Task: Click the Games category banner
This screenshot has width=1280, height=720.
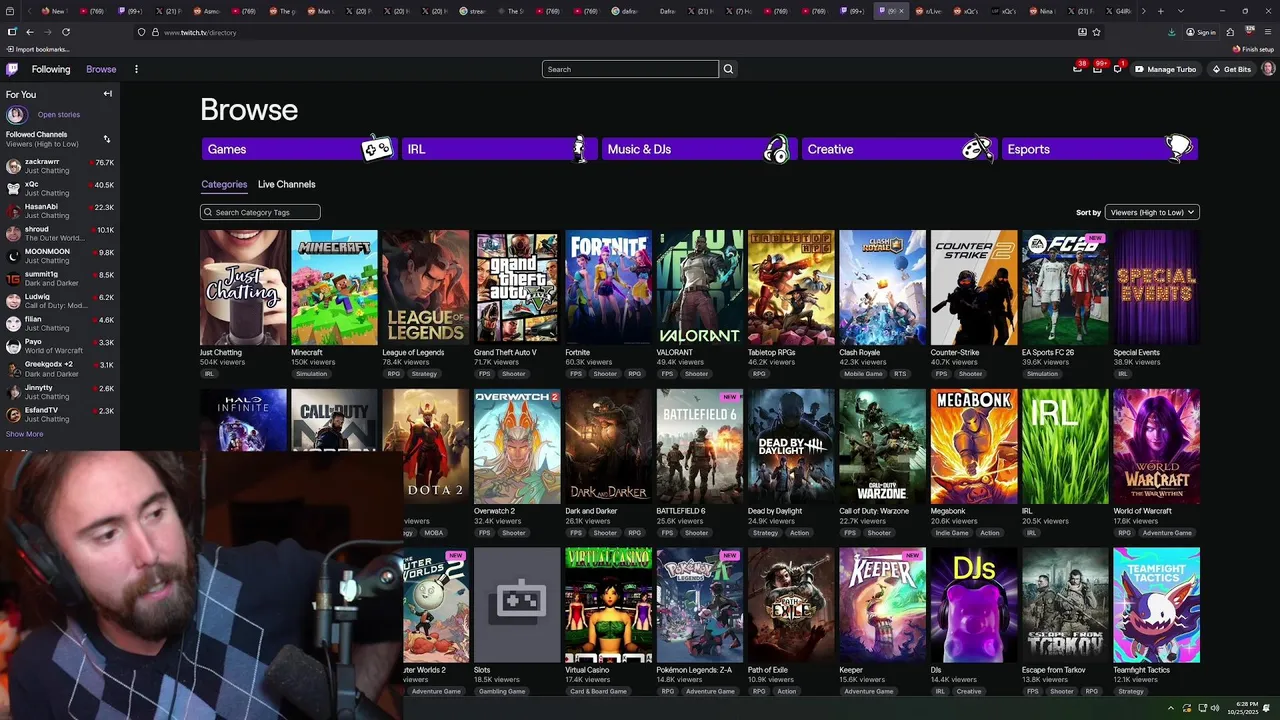Action: click(298, 149)
